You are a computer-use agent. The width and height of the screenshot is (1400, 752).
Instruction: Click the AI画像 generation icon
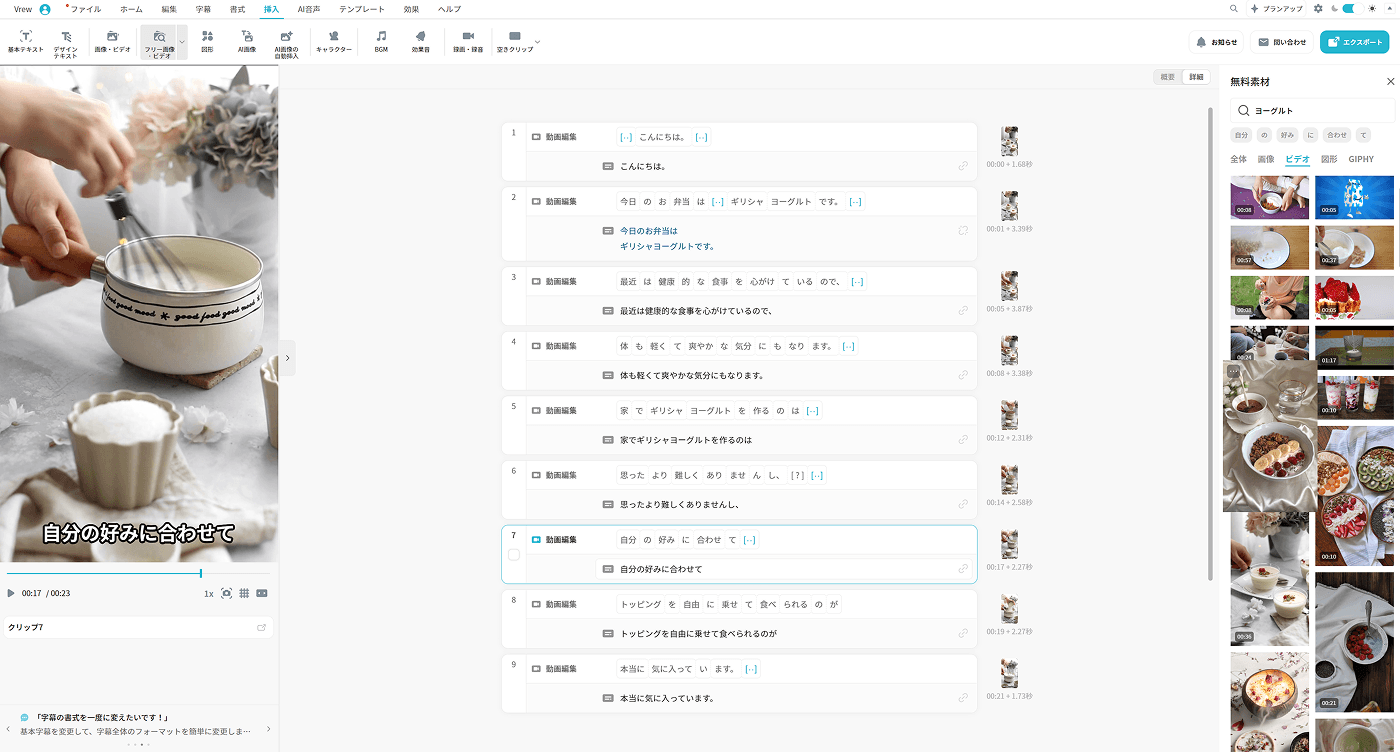(x=246, y=41)
